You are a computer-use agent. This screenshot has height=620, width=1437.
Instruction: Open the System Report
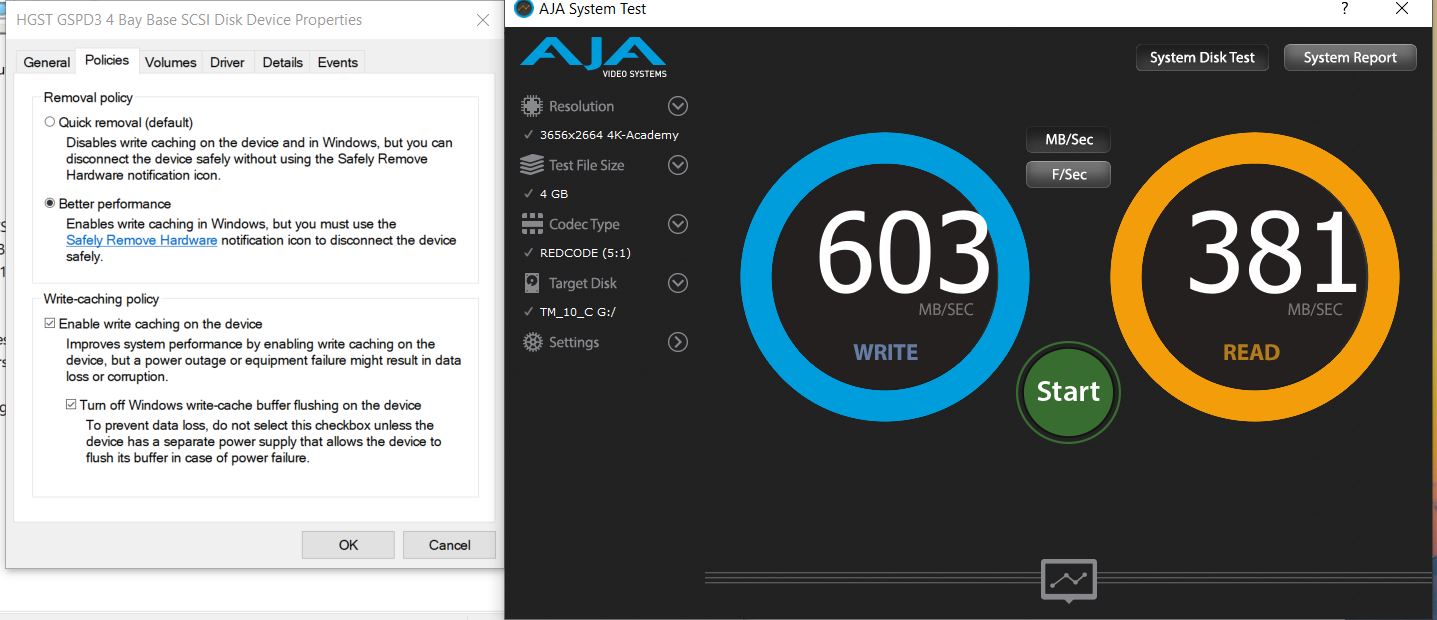tap(1350, 58)
